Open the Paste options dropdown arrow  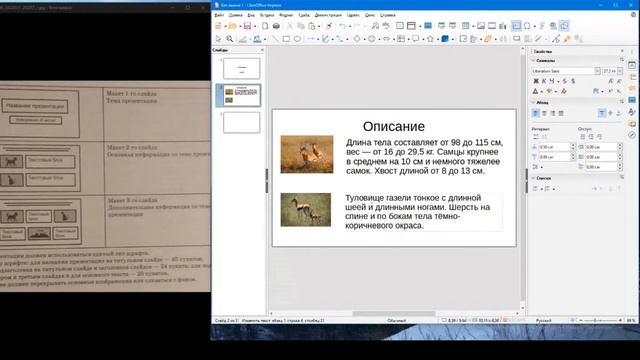(319, 27)
